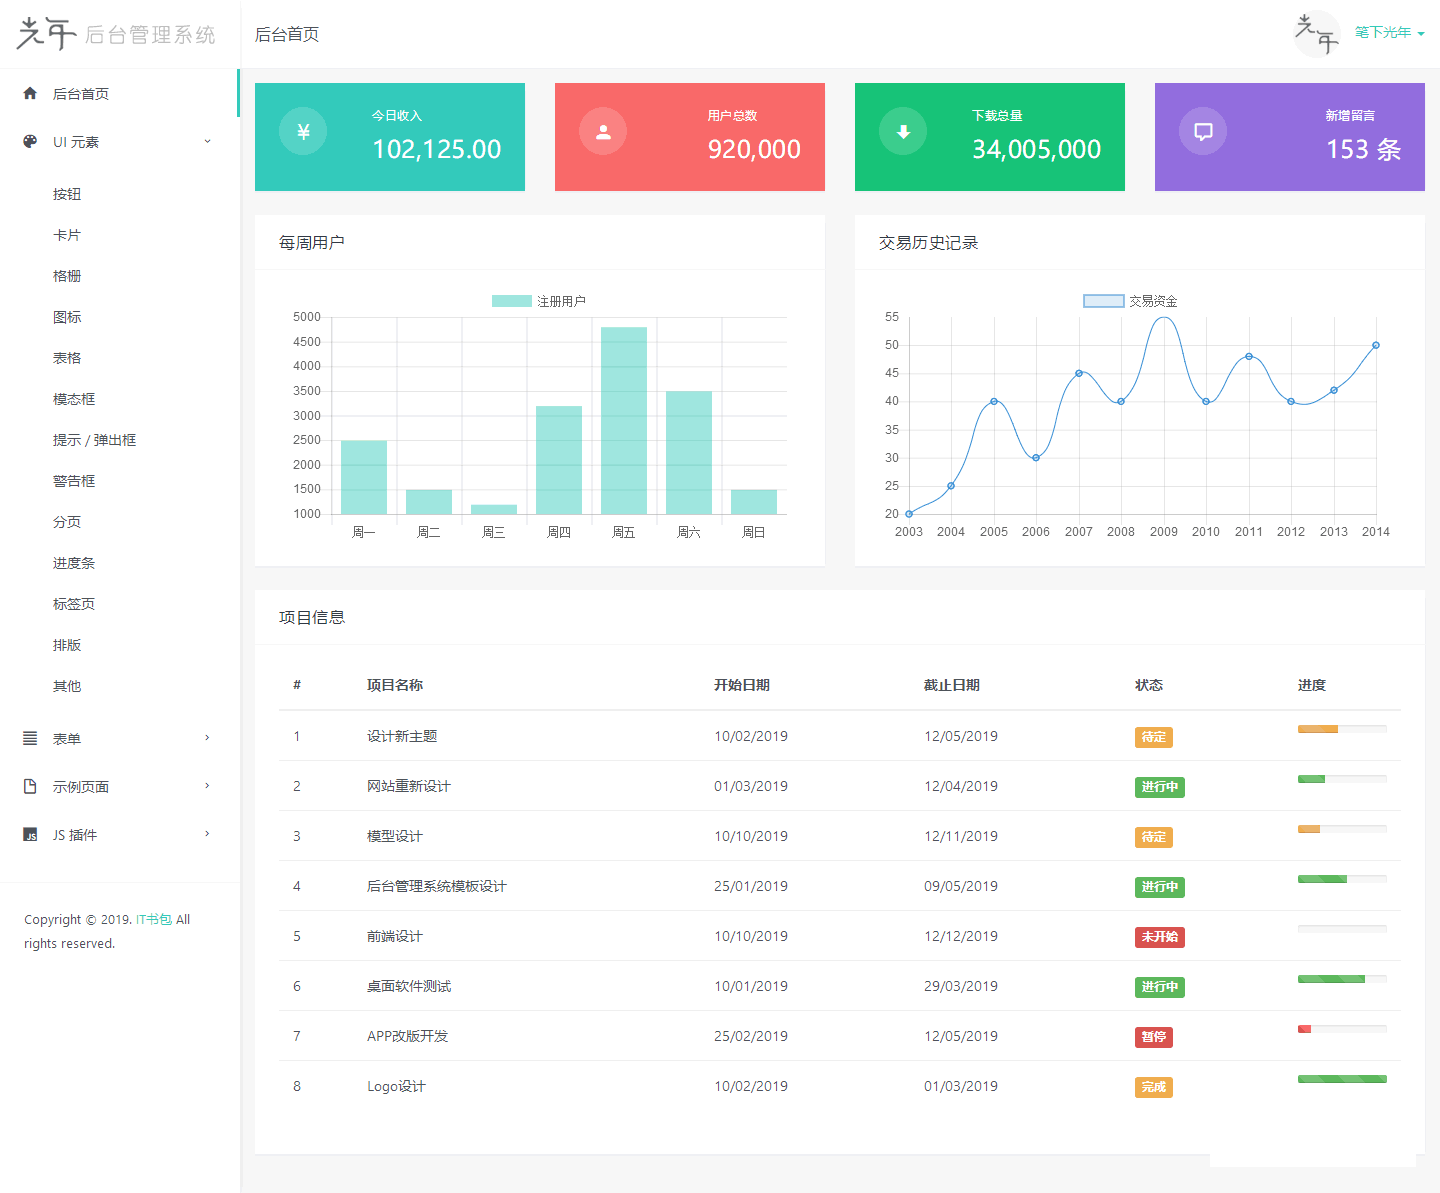Select the palette icon for UI 元素
Viewport: 1440px width, 1193px height.
pos(28,141)
